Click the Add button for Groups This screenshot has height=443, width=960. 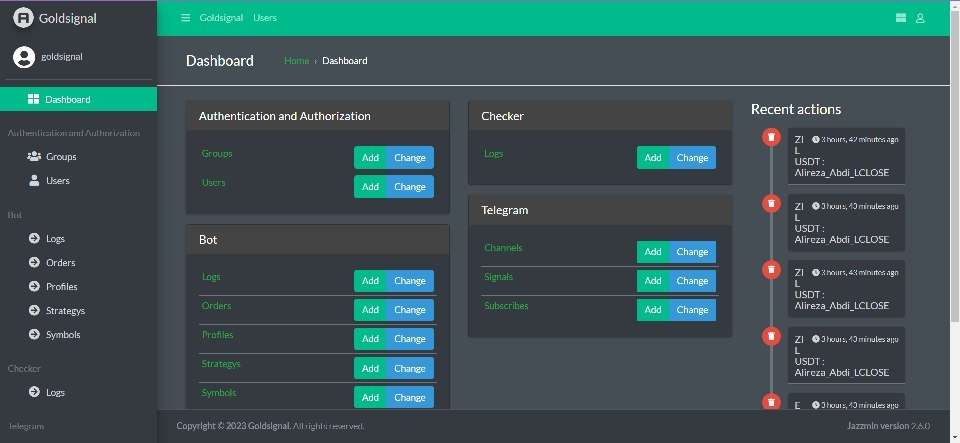click(370, 157)
